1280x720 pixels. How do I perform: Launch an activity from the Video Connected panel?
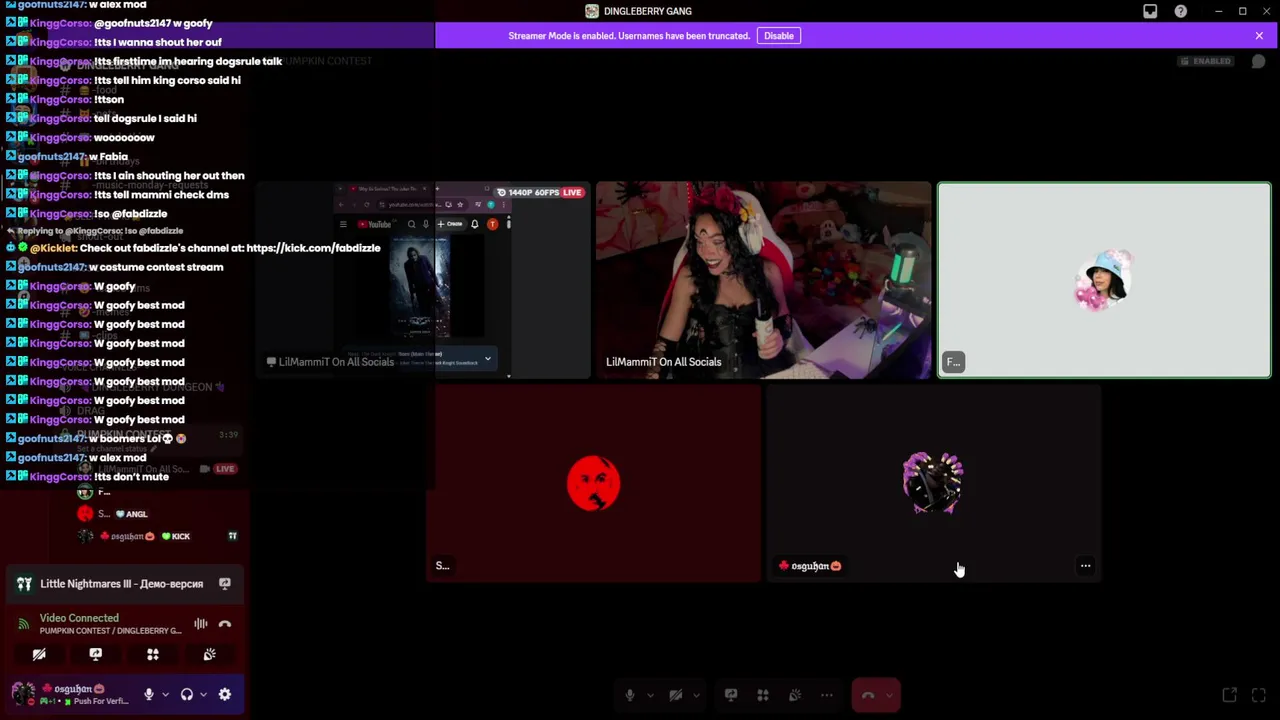click(153, 654)
